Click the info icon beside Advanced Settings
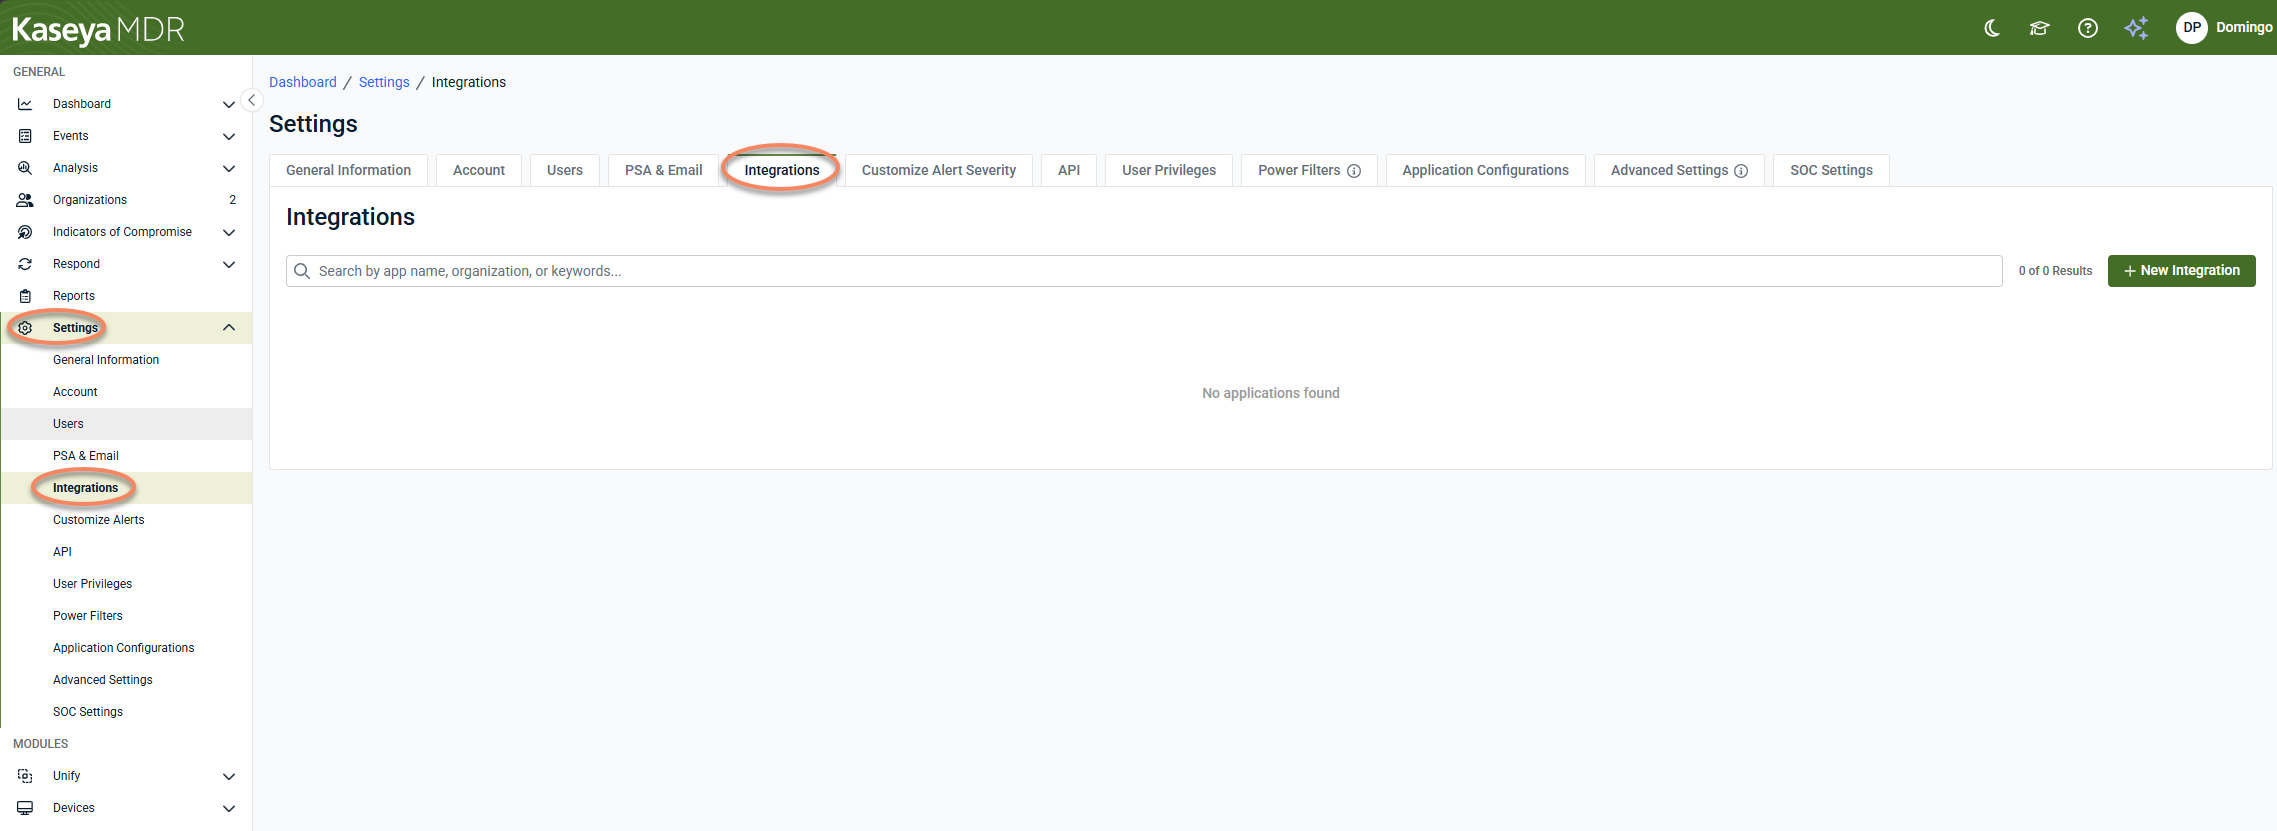The image size is (2277, 831). pos(1741,171)
